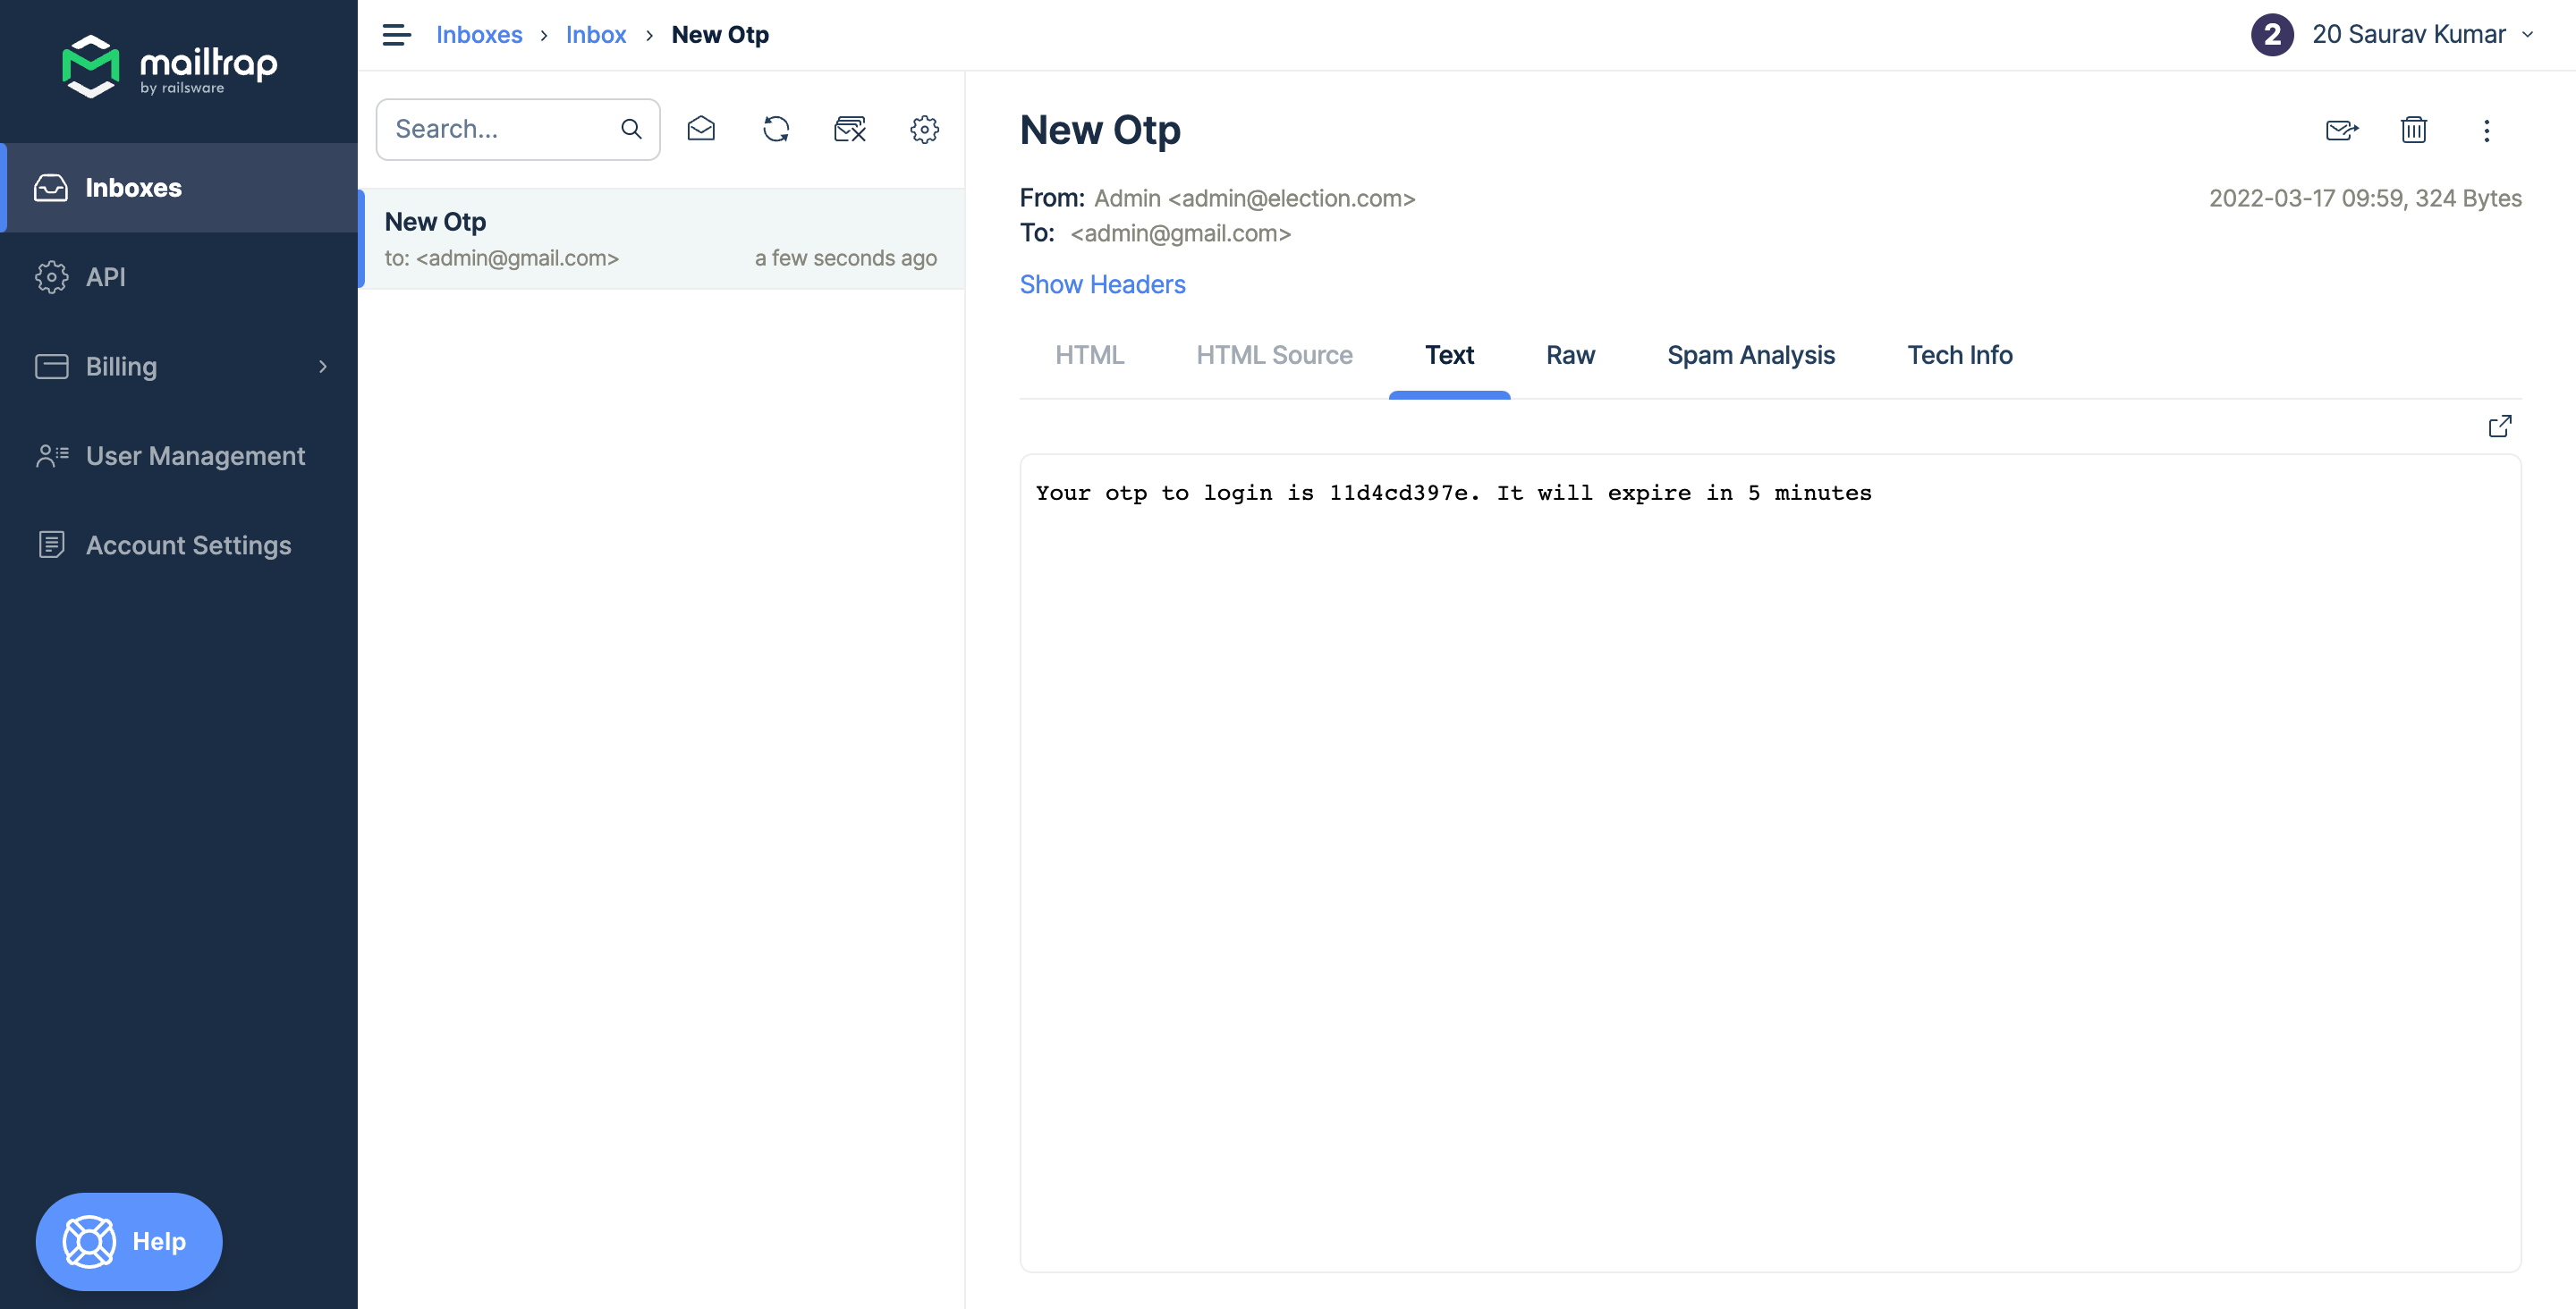Image resolution: width=2576 pixels, height=1309 pixels.
Task: Refresh the inbox message list
Action: tap(776, 129)
